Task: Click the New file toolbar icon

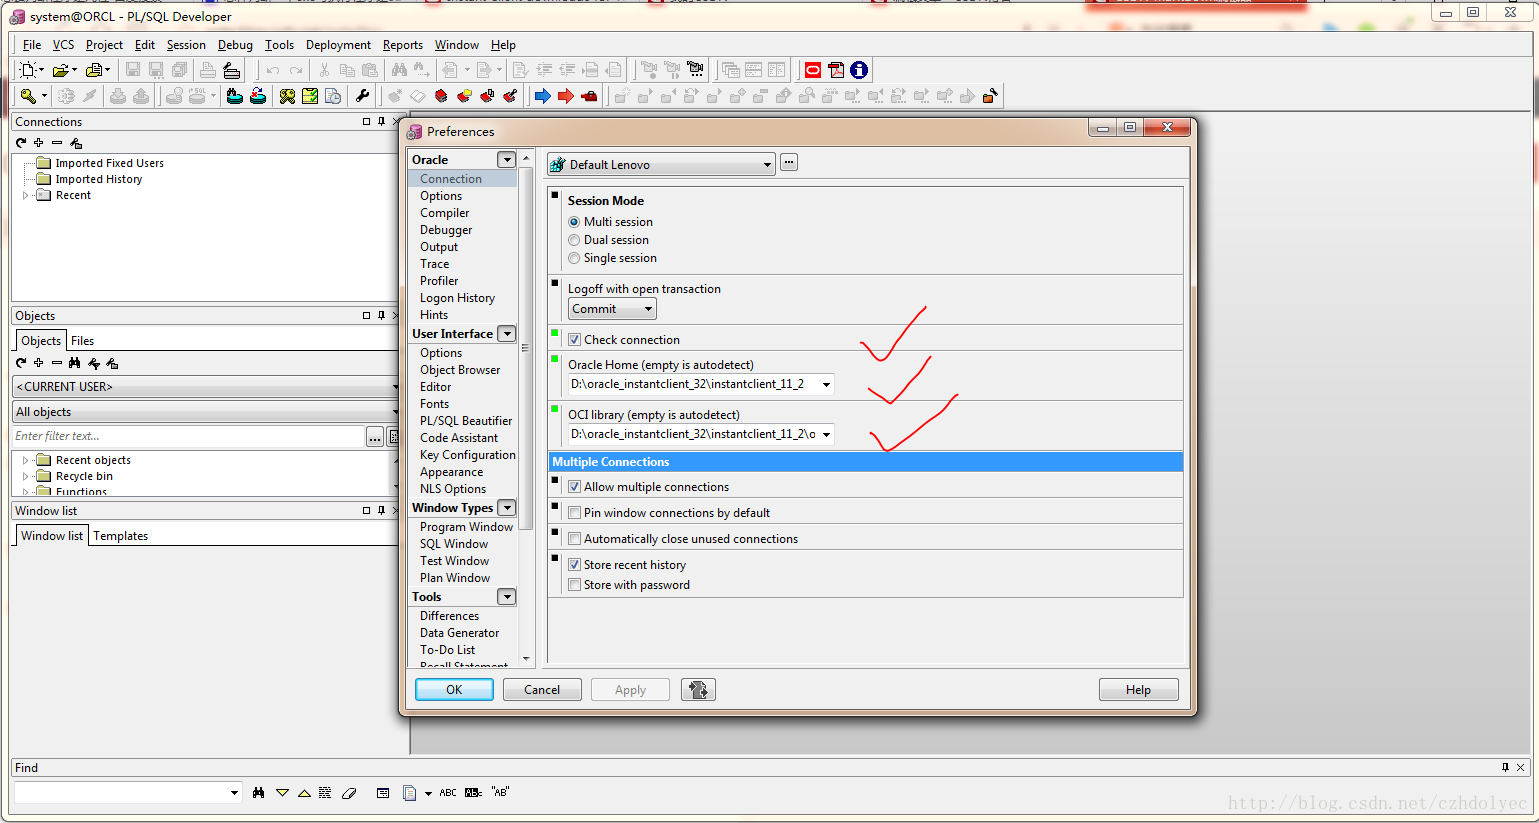Action: [x=28, y=70]
